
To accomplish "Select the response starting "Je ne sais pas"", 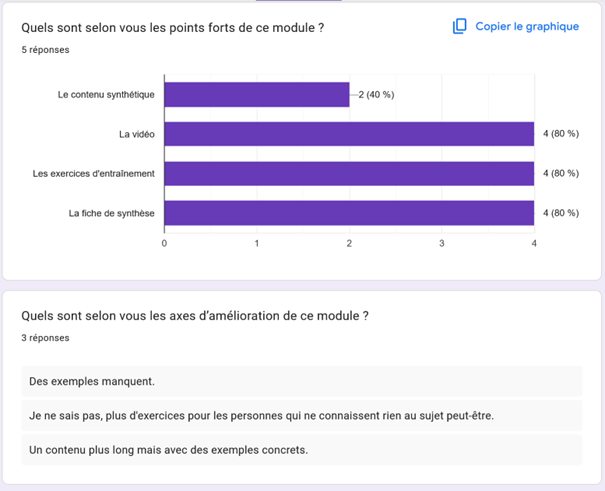I will point(262,416).
